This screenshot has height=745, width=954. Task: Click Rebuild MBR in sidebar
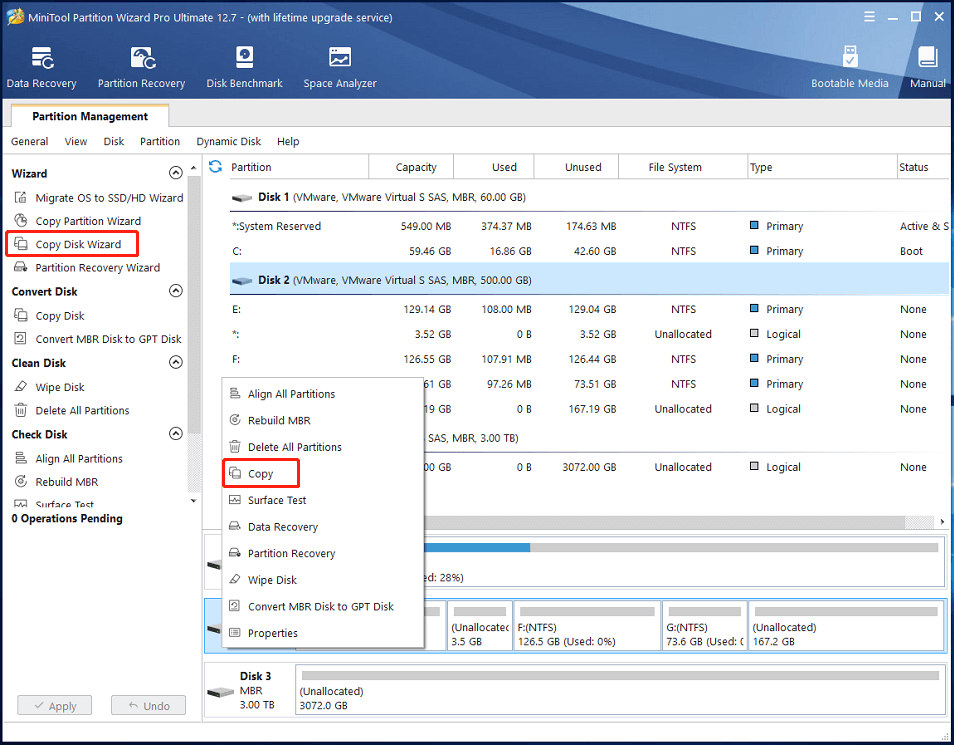(x=56, y=482)
